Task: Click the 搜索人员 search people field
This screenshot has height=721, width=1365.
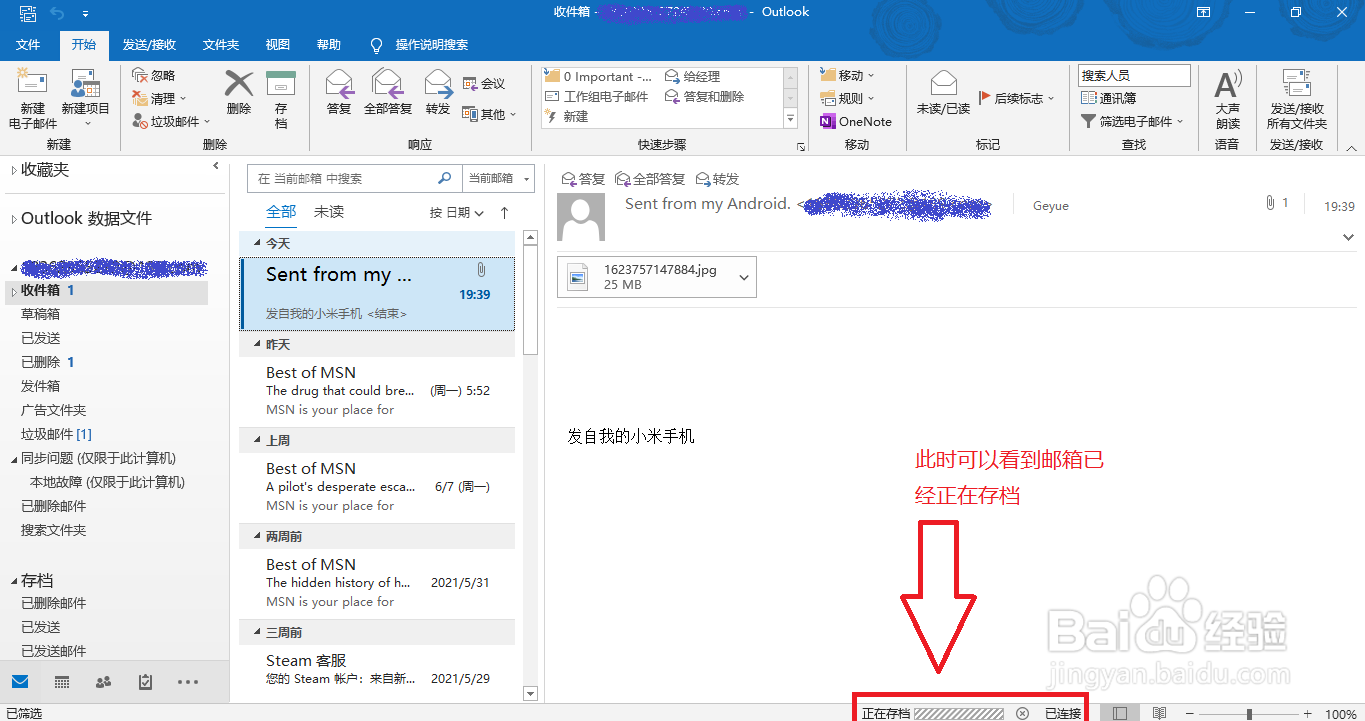Action: pyautogui.click(x=1134, y=76)
